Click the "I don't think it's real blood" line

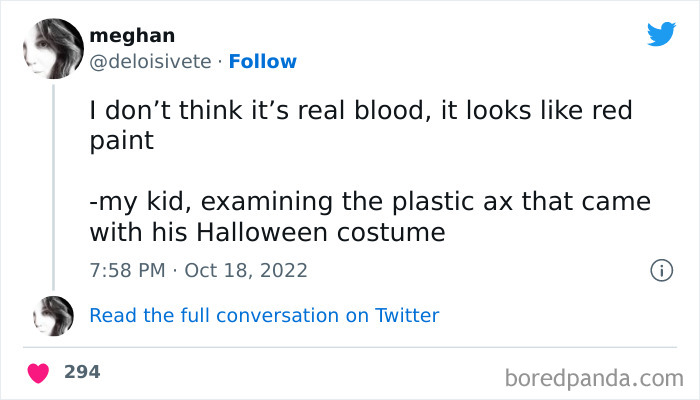(270, 110)
